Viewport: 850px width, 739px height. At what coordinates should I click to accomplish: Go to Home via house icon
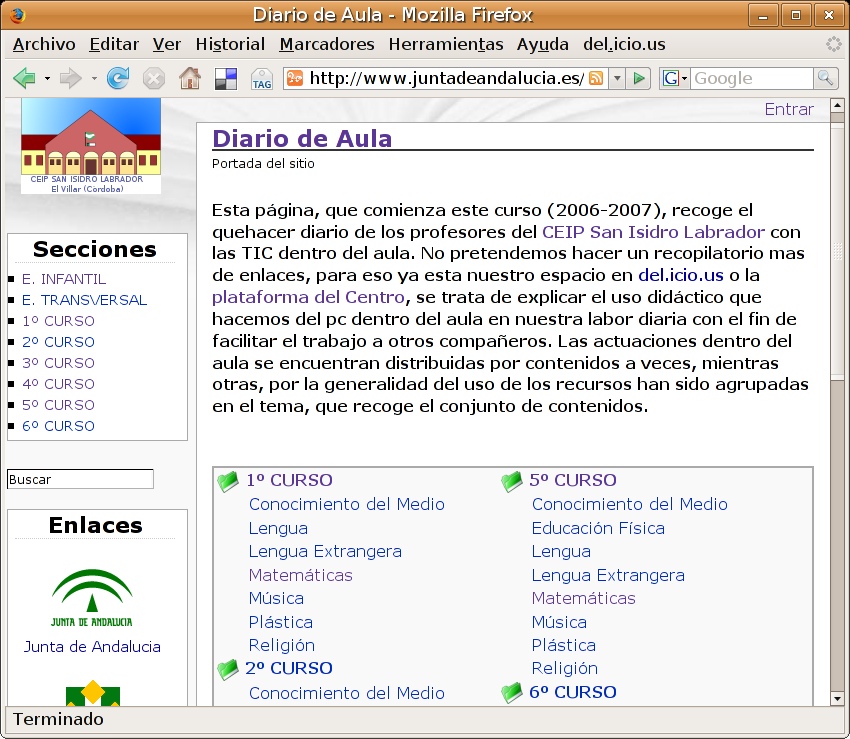coord(189,78)
